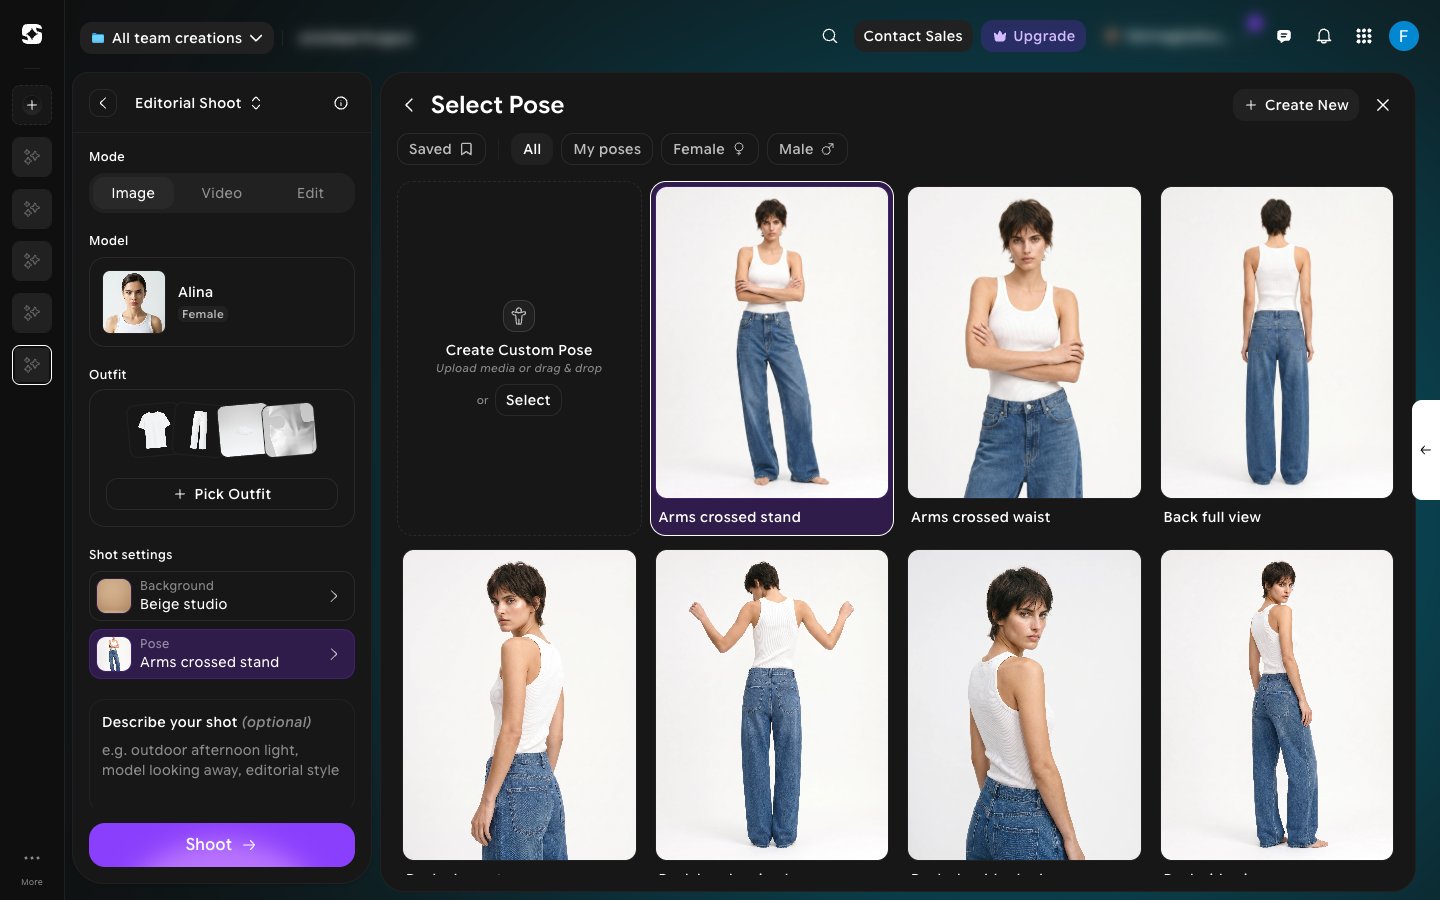Close the Select Pose panel
1440x900 pixels.
click(x=1383, y=105)
